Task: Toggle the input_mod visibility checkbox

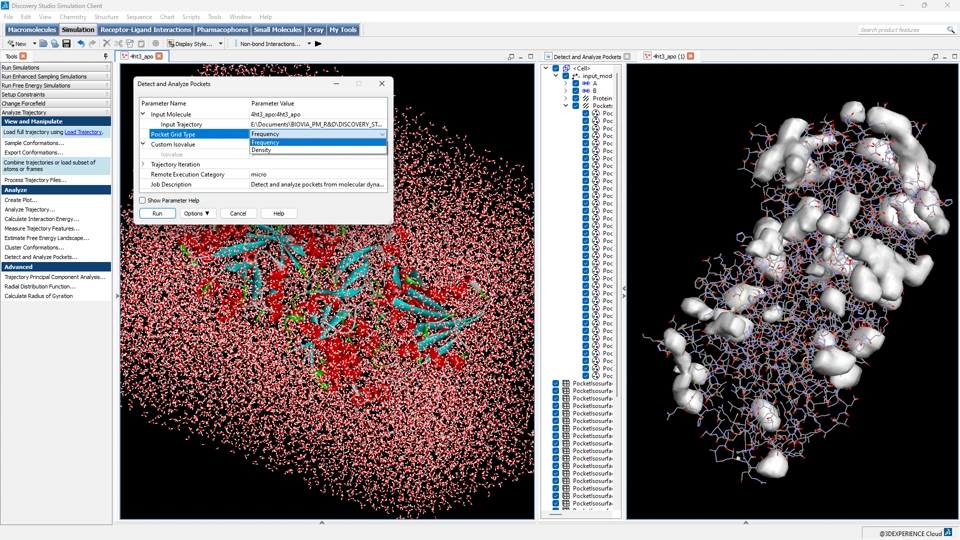Action: pos(566,76)
